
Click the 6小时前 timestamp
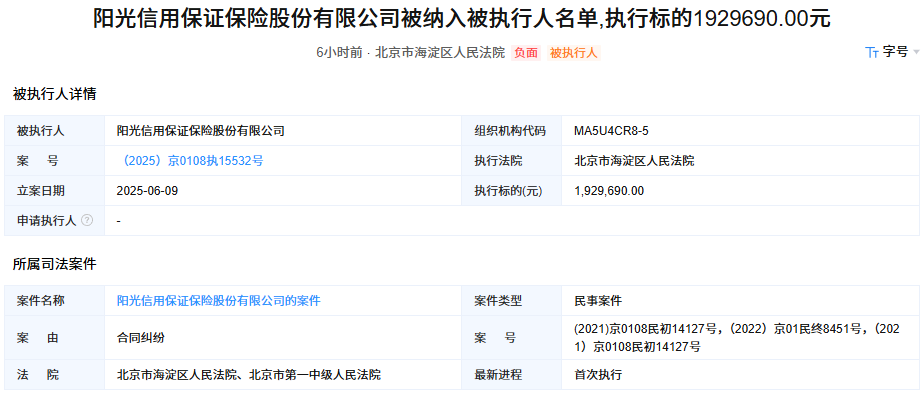pyautogui.click(x=339, y=52)
